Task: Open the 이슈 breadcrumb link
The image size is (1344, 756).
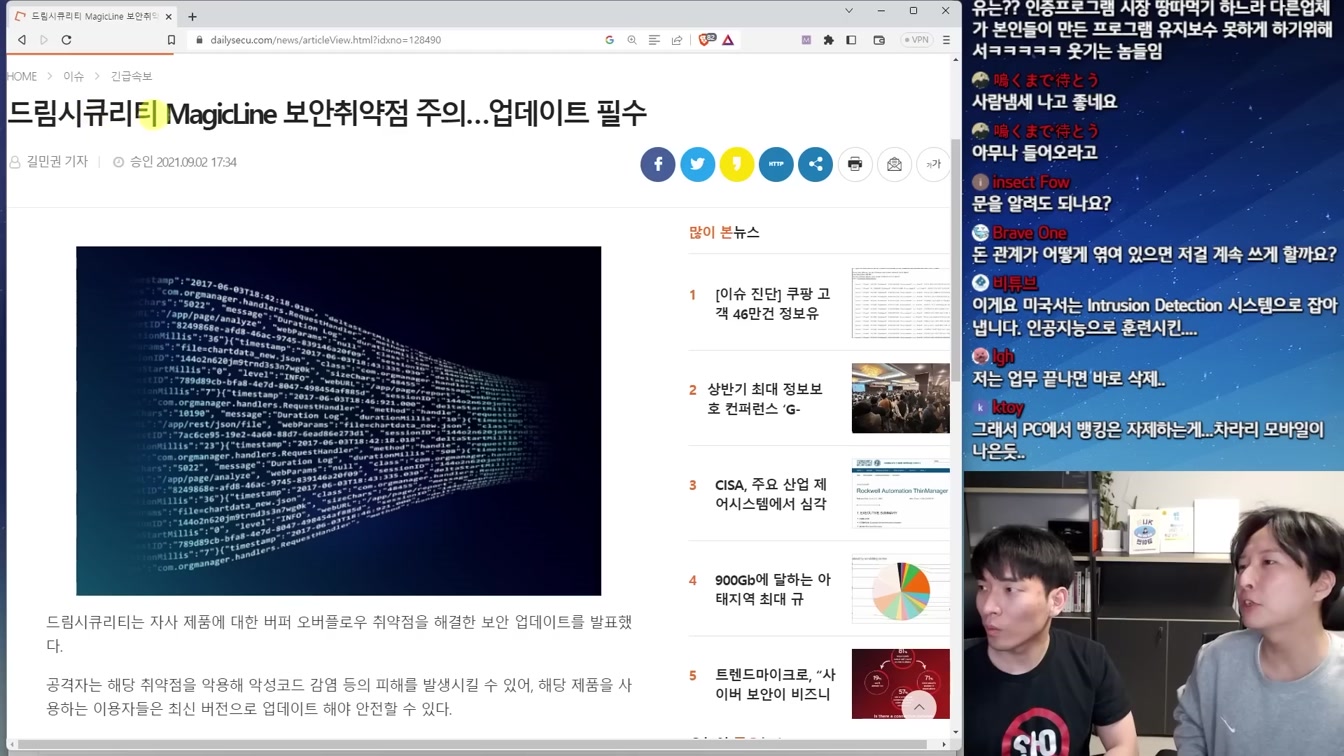Action: point(73,76)
